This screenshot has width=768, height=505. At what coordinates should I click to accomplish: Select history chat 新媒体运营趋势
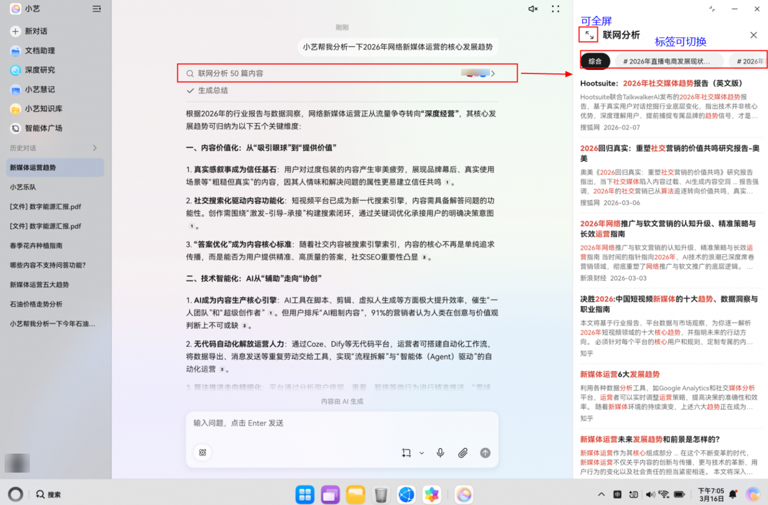point(55,168)
